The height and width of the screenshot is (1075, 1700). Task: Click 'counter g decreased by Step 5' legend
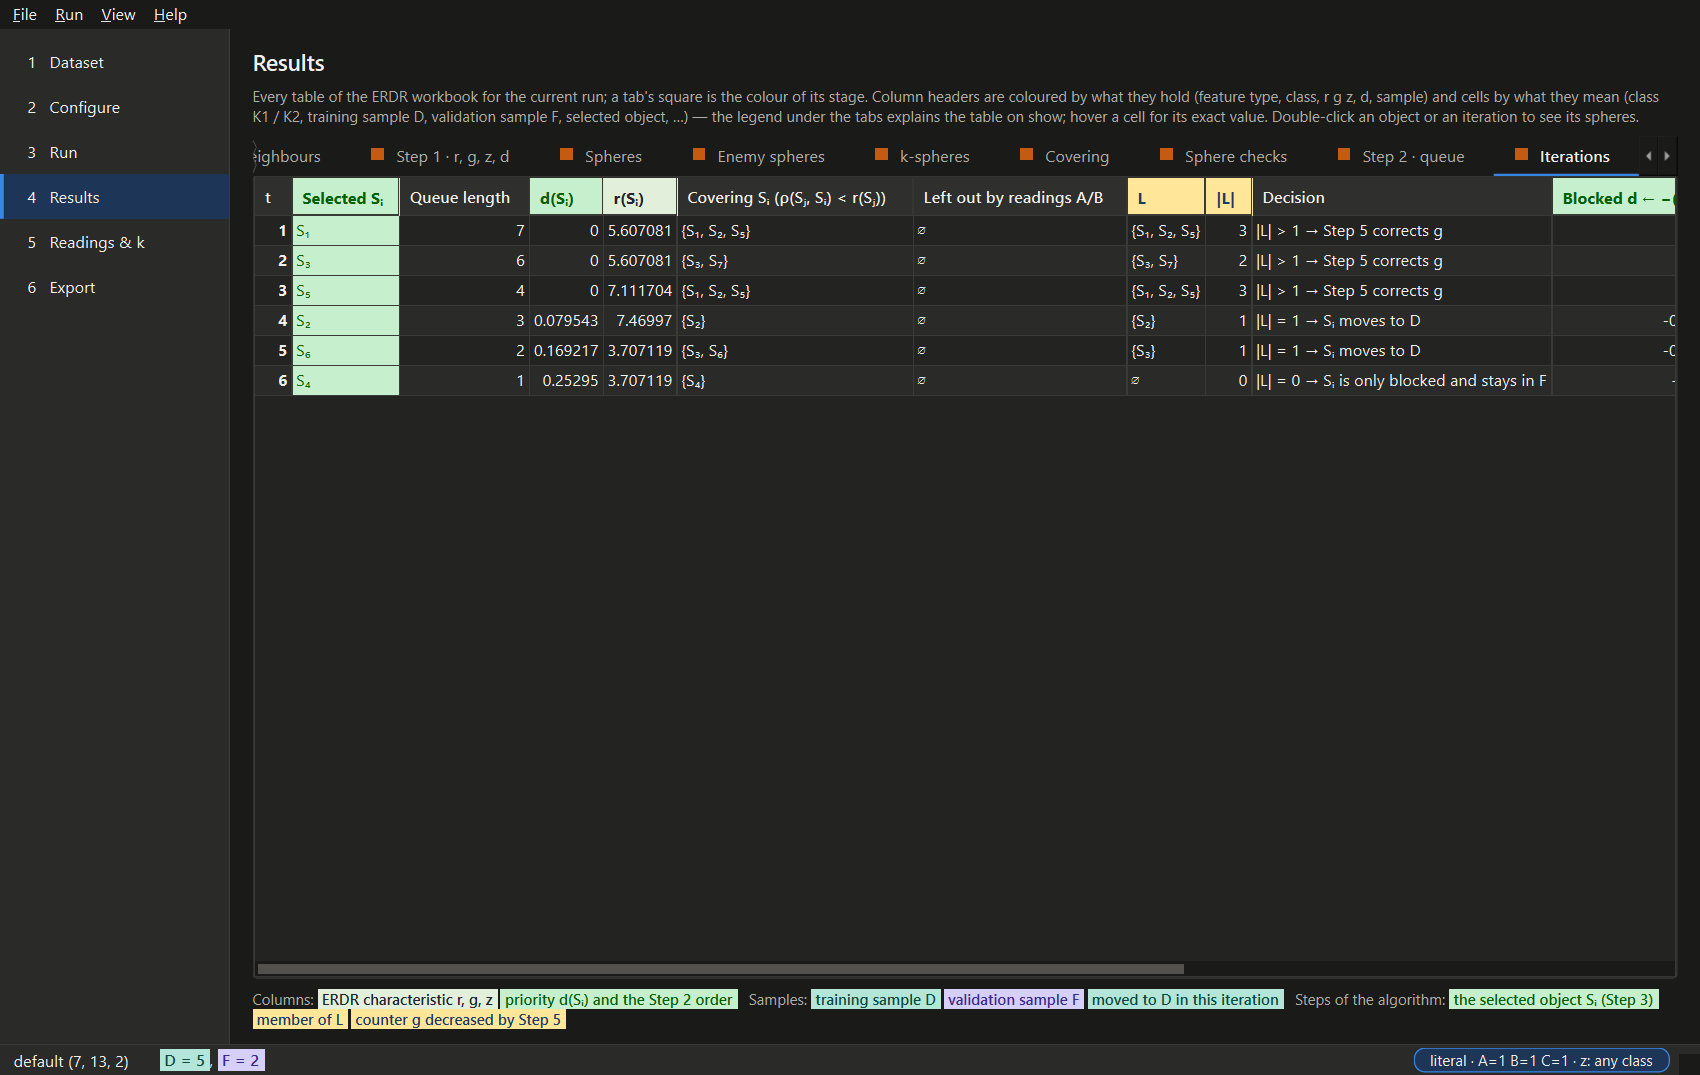tap(458, 1019)
